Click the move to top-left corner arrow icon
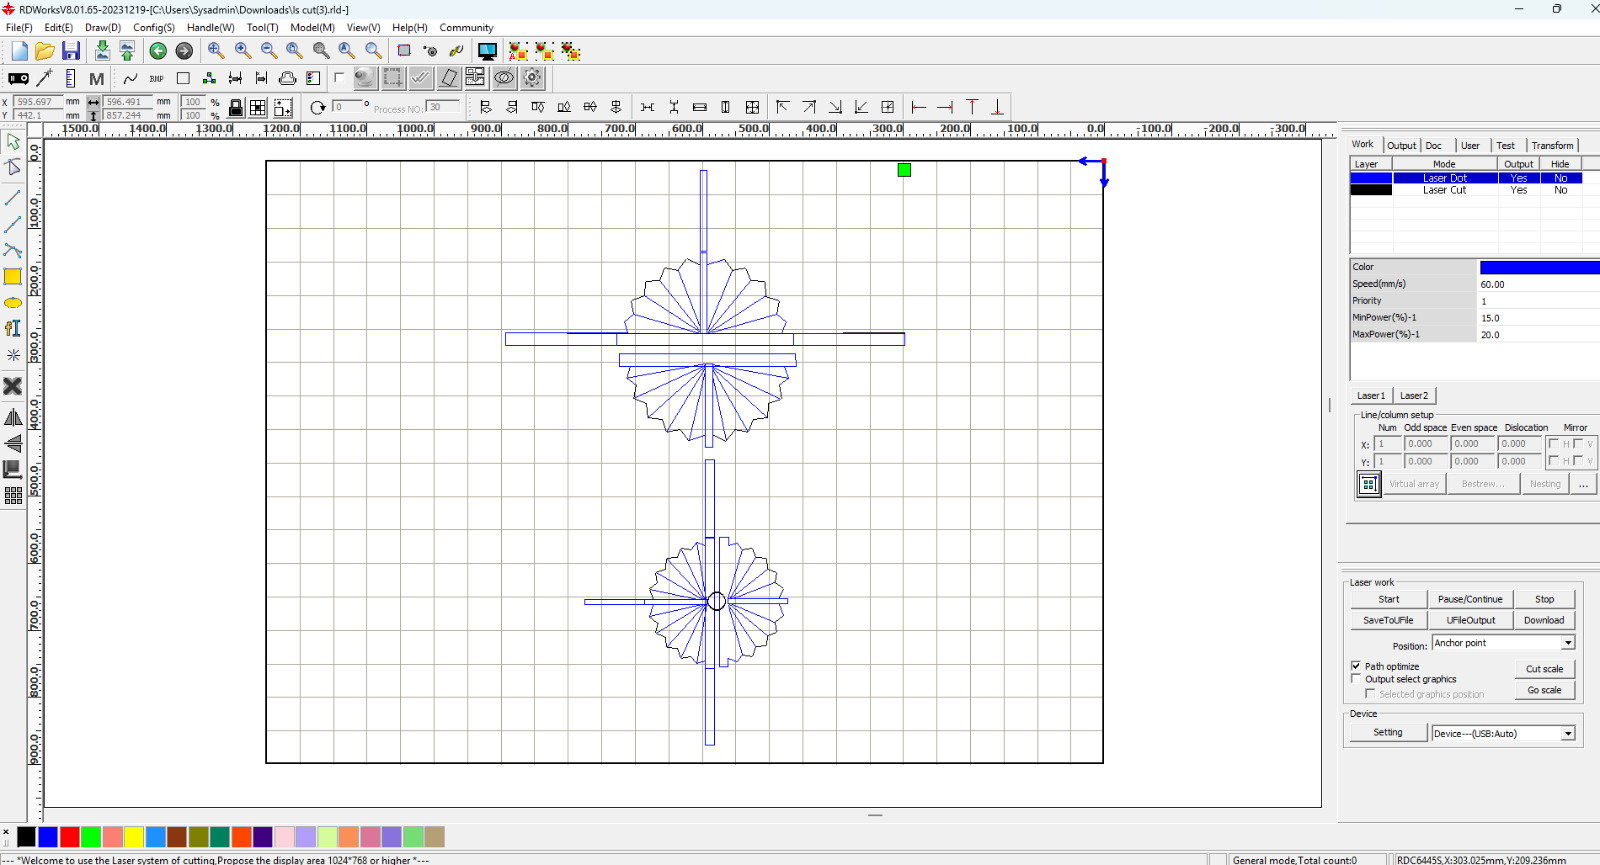Viewport: 1600px width, 865px height. click(783, 107)
